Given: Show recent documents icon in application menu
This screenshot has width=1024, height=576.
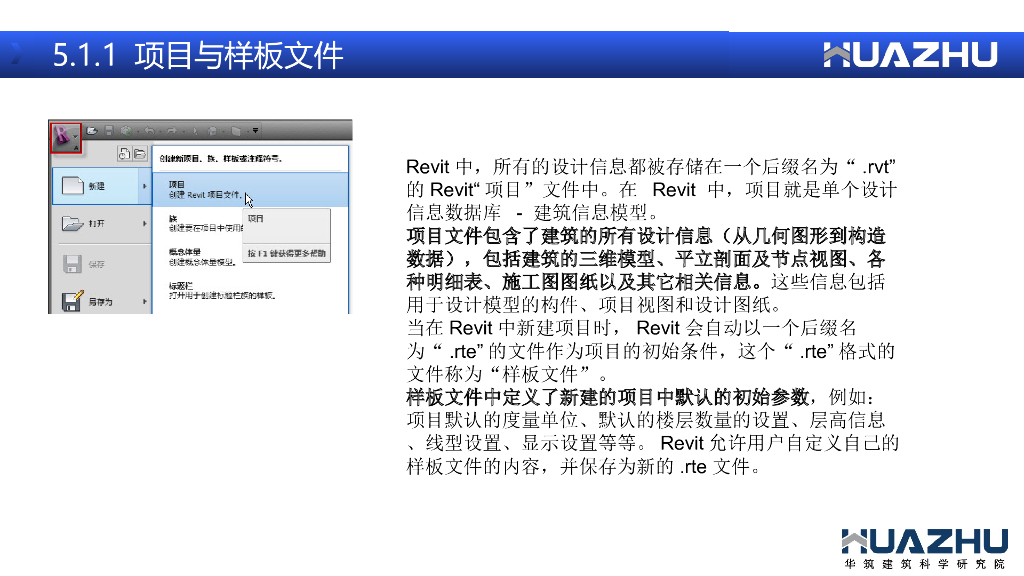Looking at the screenshot, I should (x=124, y=153).
